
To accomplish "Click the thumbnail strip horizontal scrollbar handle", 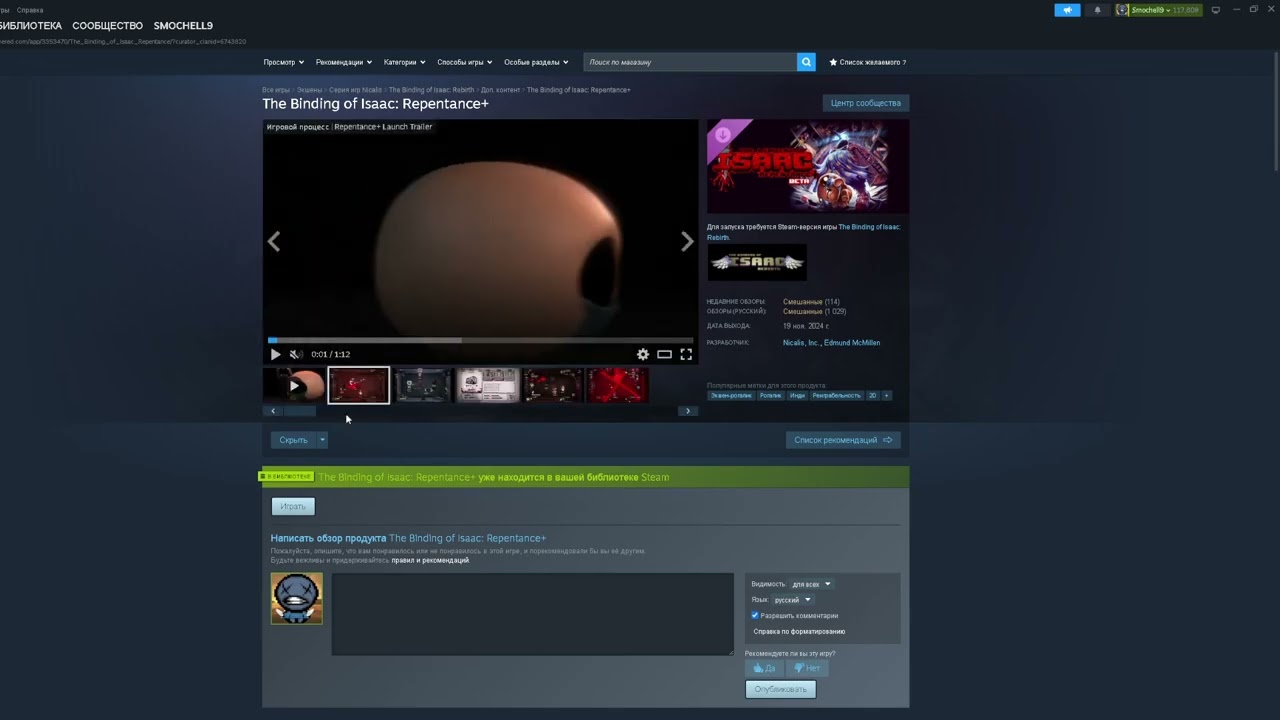I will click(300, 411).
